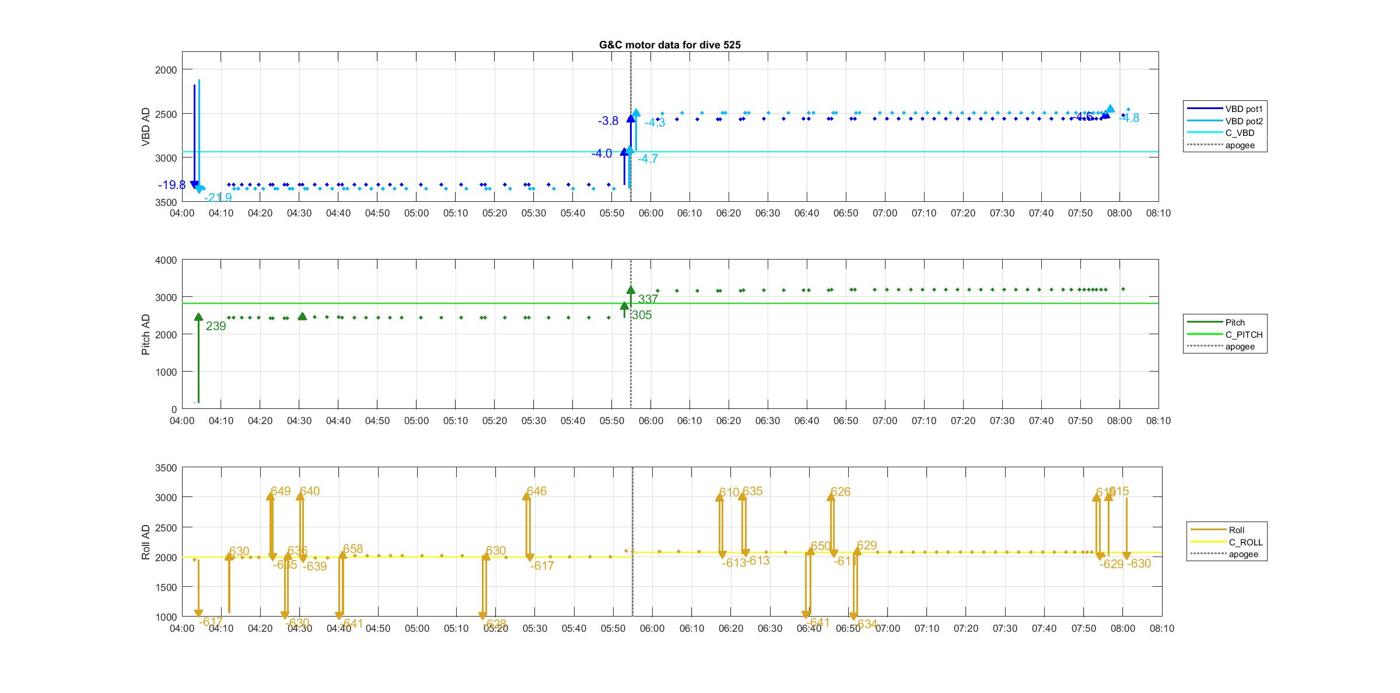Viewport: 1400px width, 693px height.
Task: Click the '610' roll move label
Action: pyautogui.click(x=729, y=493)
